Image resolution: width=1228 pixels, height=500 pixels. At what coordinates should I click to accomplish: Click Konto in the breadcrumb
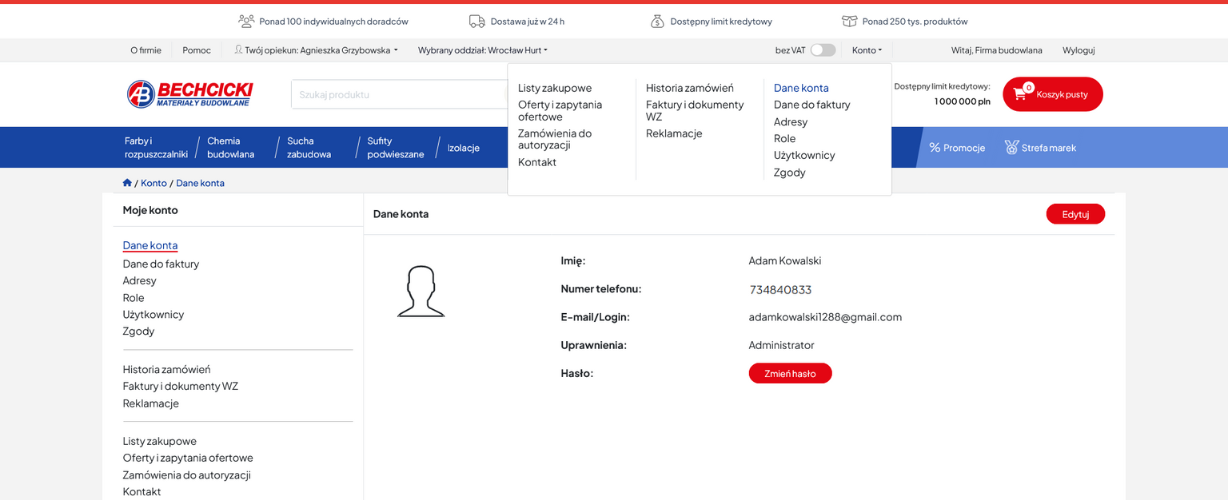(x=154, y=183)
